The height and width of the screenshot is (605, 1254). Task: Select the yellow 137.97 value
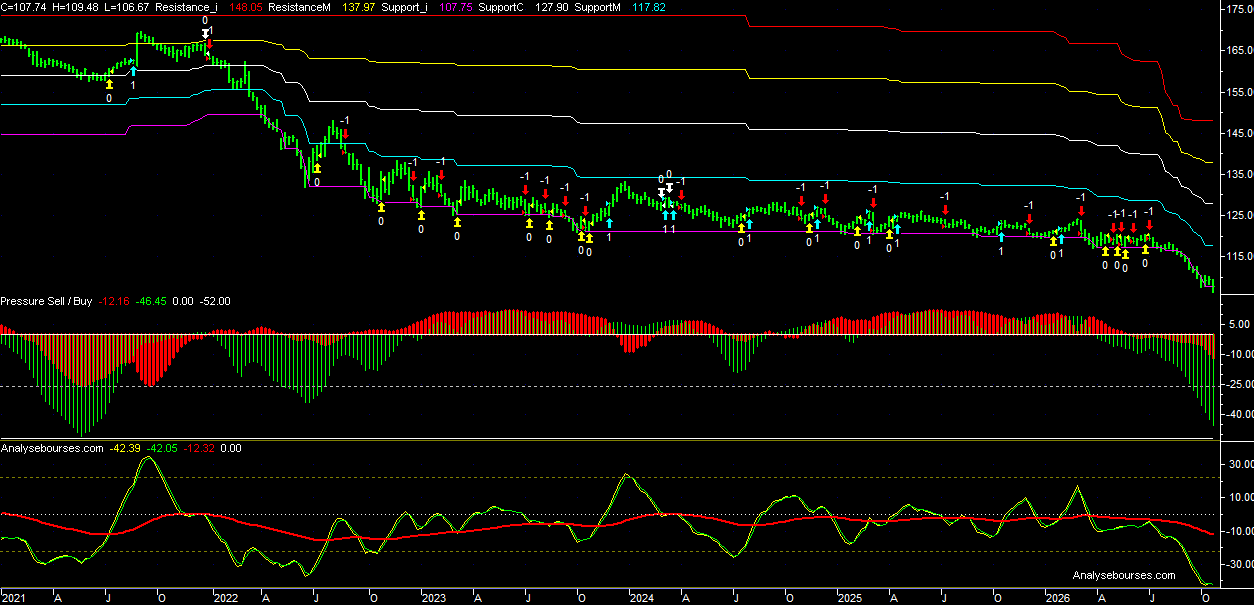point(360,6)
